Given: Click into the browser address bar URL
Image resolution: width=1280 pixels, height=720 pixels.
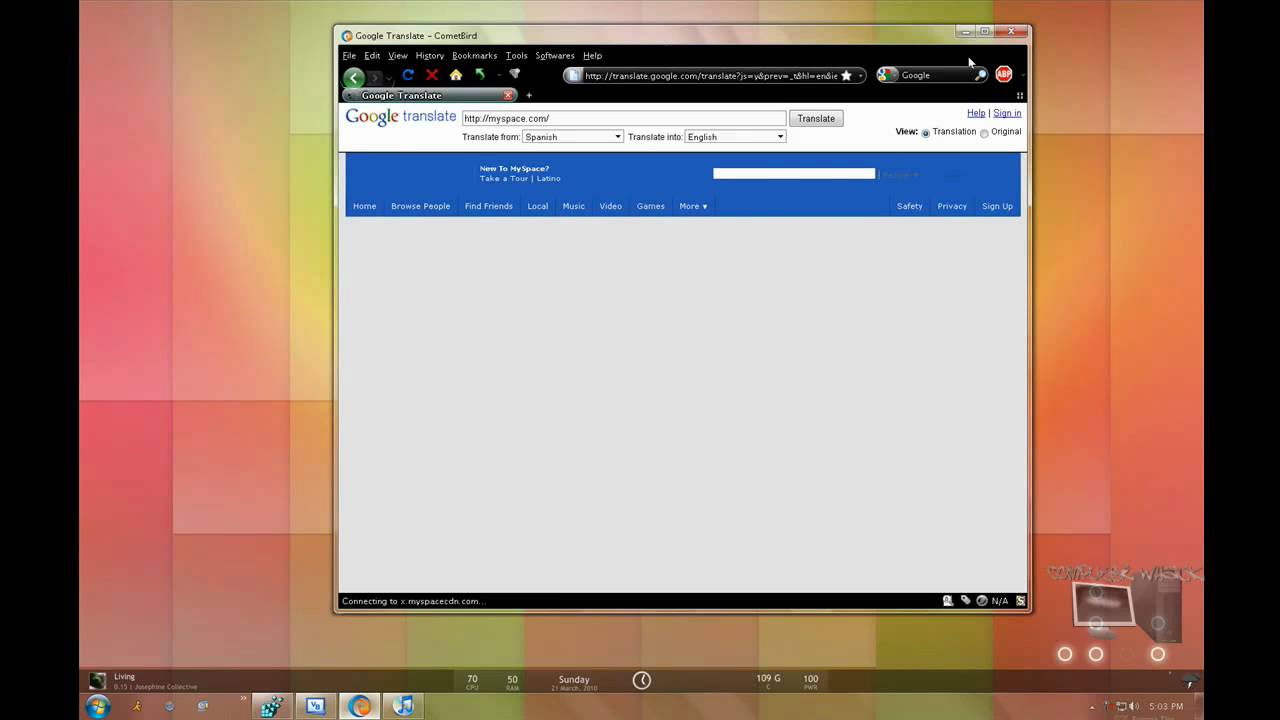Looking at the screenshot, I should [x=711, y=75].
